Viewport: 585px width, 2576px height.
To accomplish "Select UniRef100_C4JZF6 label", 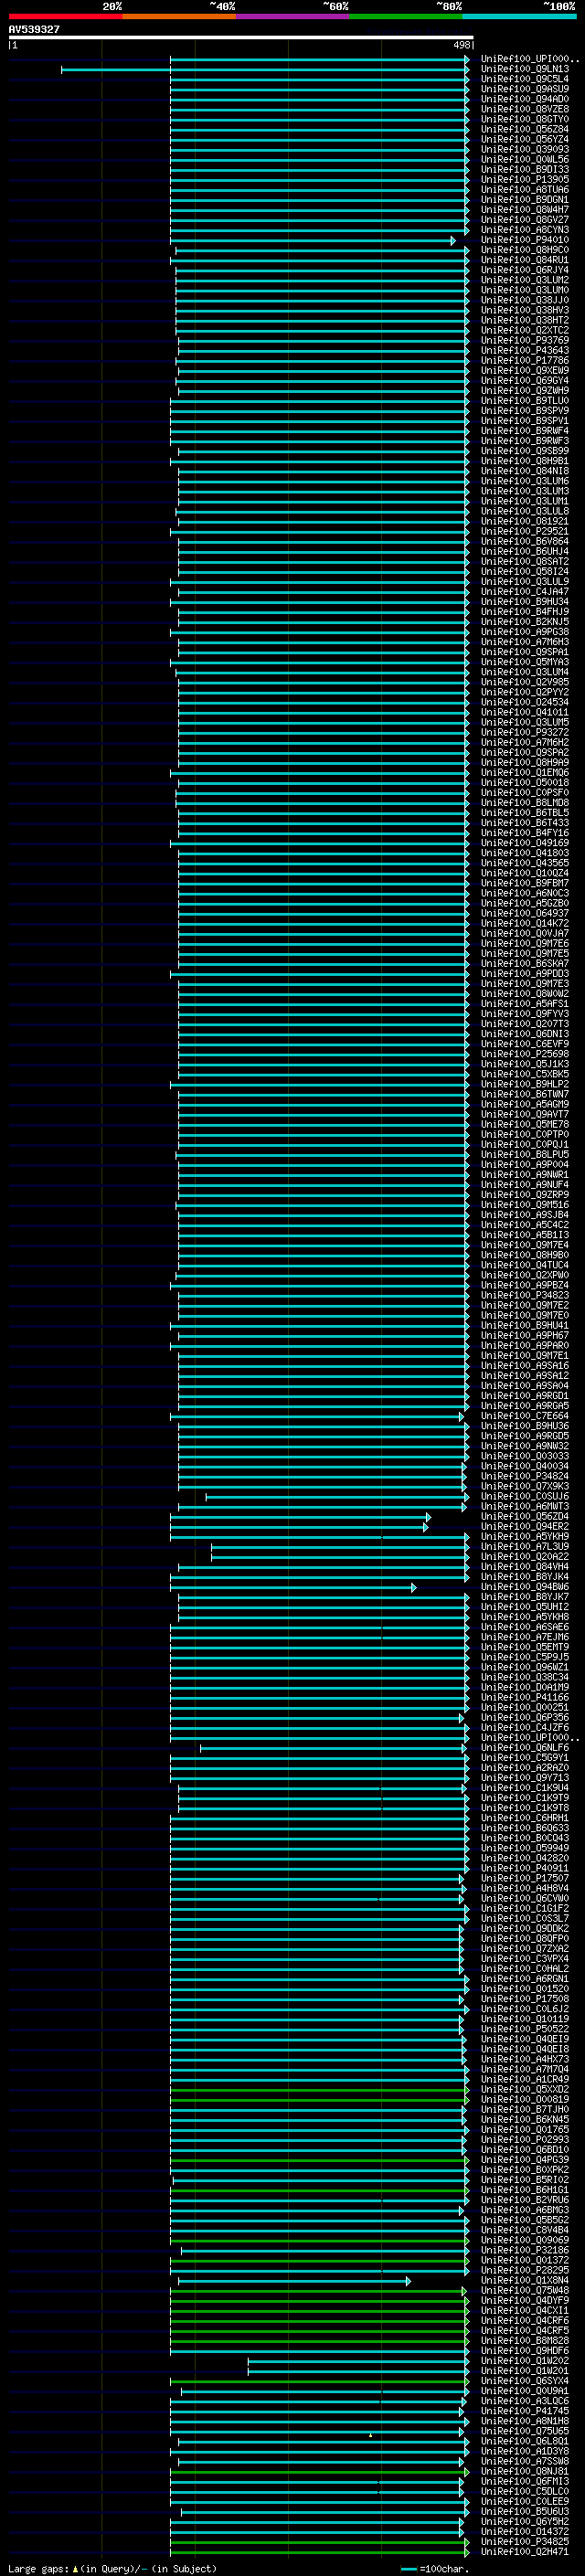I will [525, 1728].
